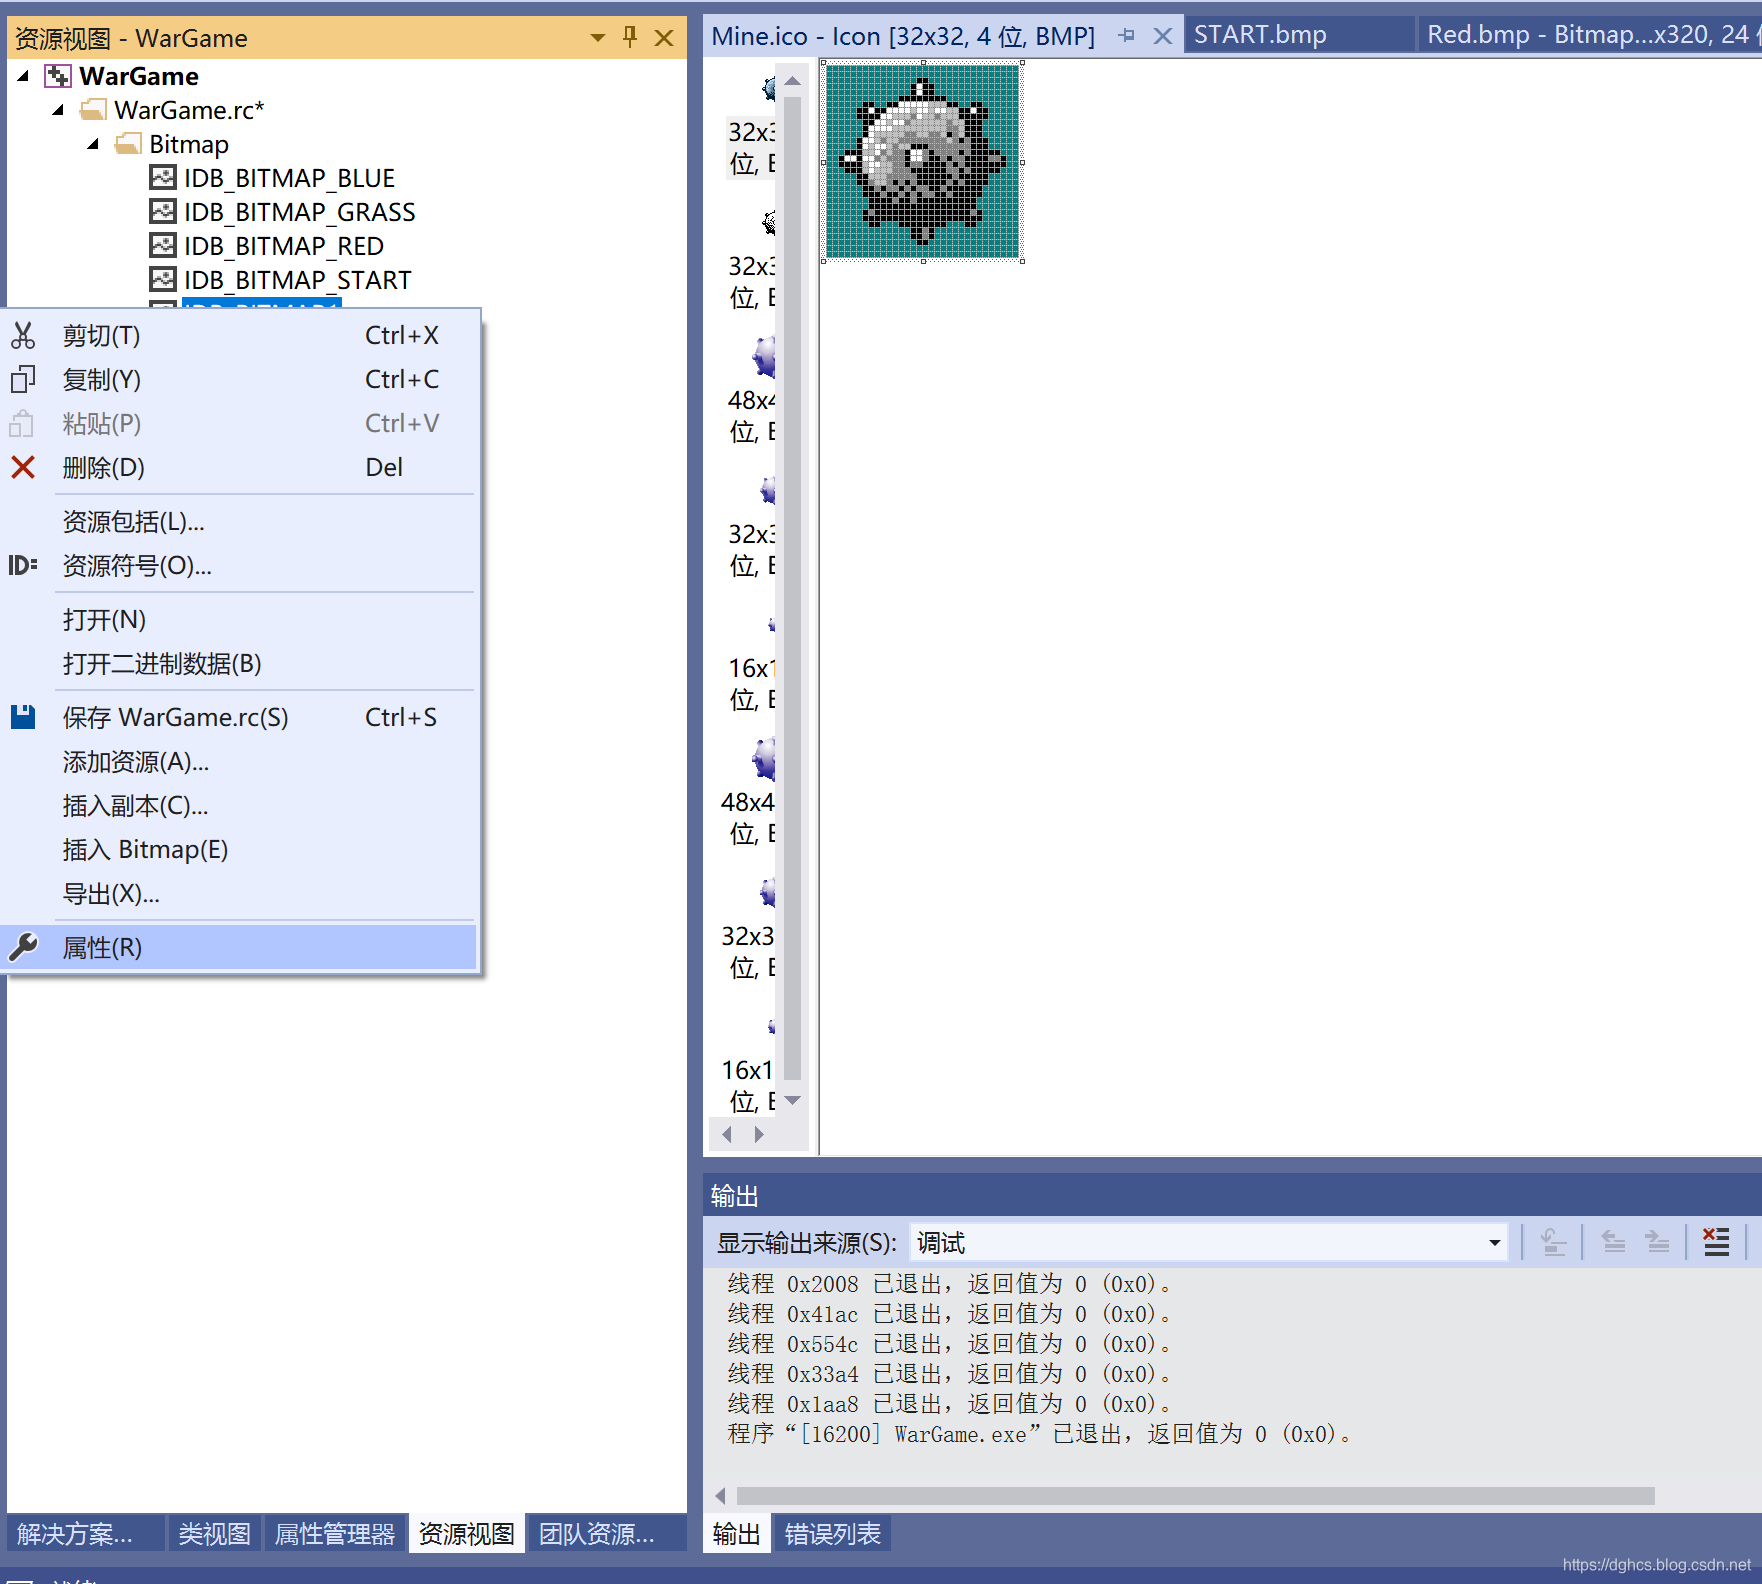Click the red X delete icon
This screenshot has height=1584, width=1762.
[x=23, y=467]
